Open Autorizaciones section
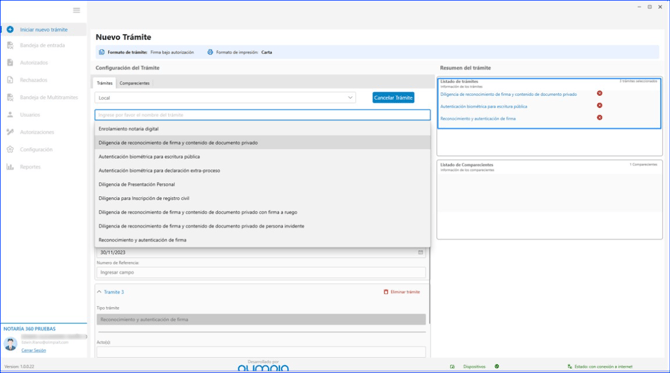 37,132
